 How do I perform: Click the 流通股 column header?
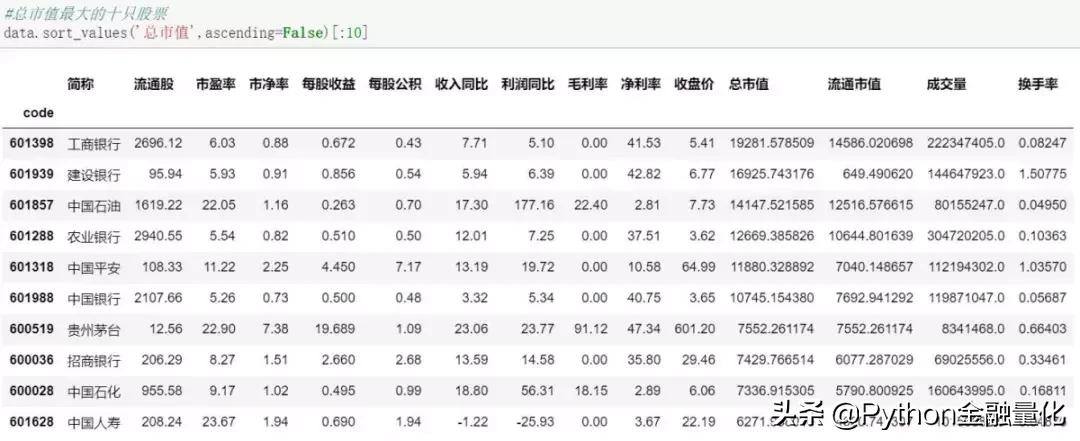click(156, 85)
